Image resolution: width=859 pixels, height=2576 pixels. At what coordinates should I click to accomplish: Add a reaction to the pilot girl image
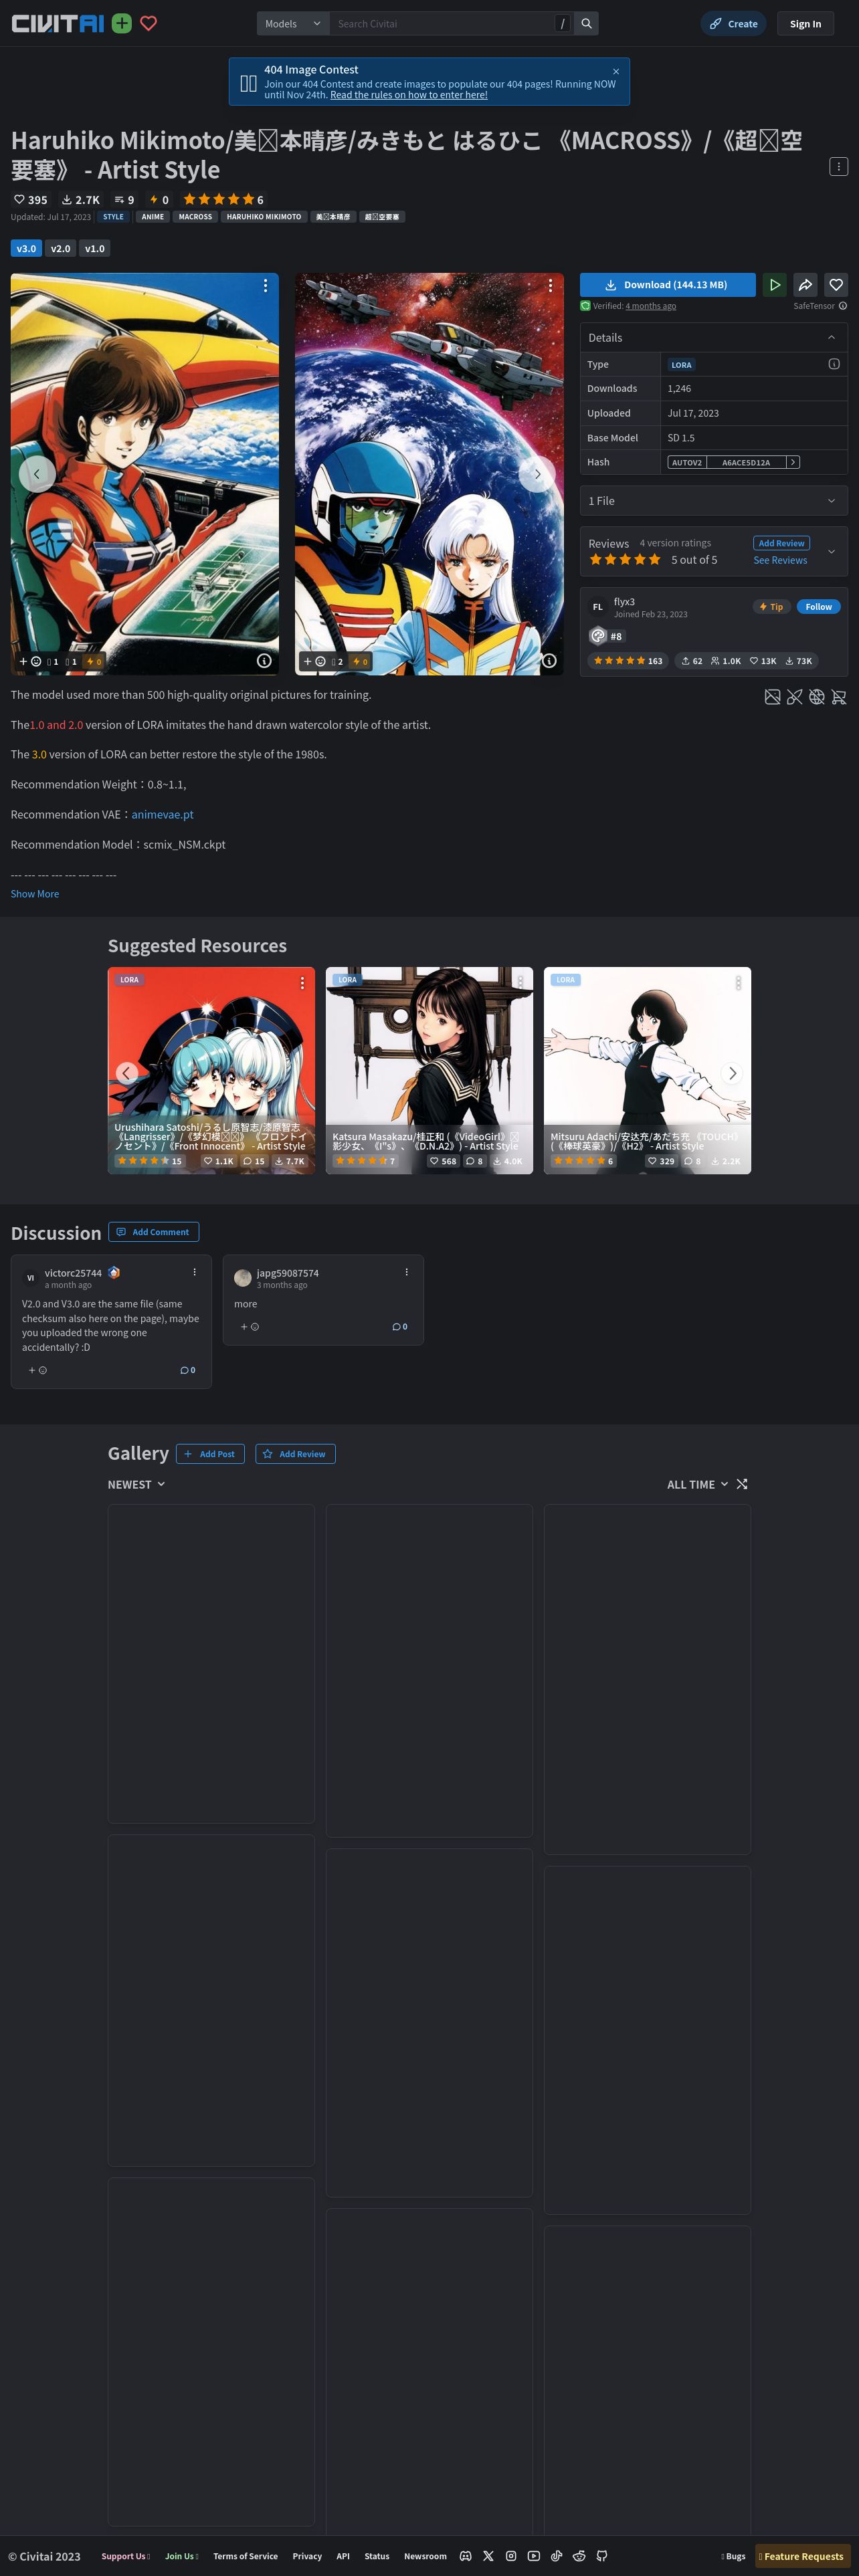[x=30, y=661]
